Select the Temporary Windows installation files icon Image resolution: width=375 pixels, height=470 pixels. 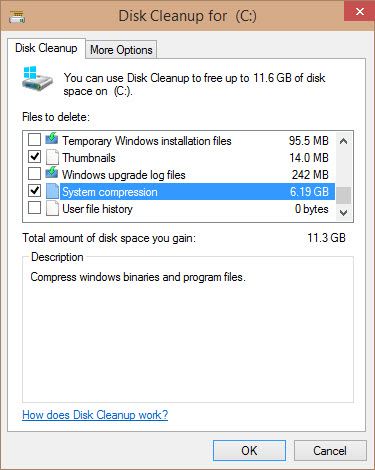pos(52,139)
